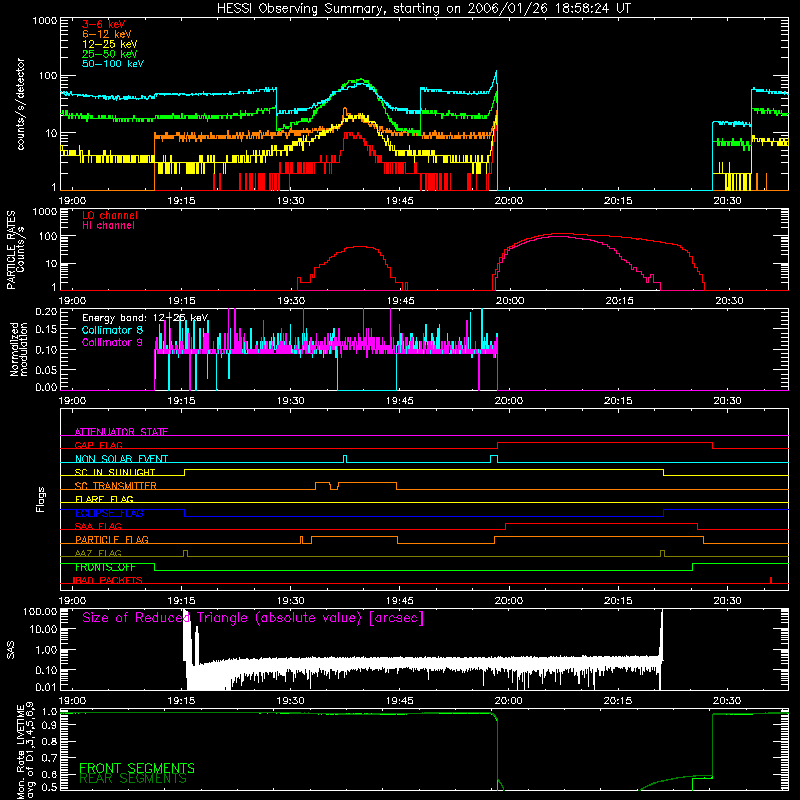Click the GAP_FLAG label

click(98, 445)
